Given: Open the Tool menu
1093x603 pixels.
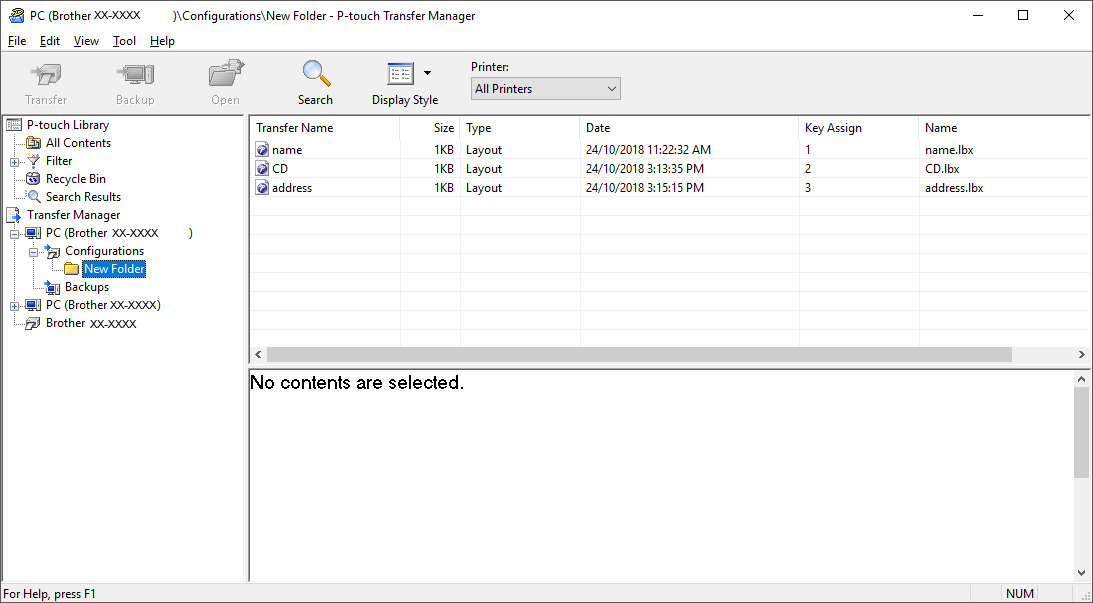Looking at the screenshot, I should click(124, 41).
